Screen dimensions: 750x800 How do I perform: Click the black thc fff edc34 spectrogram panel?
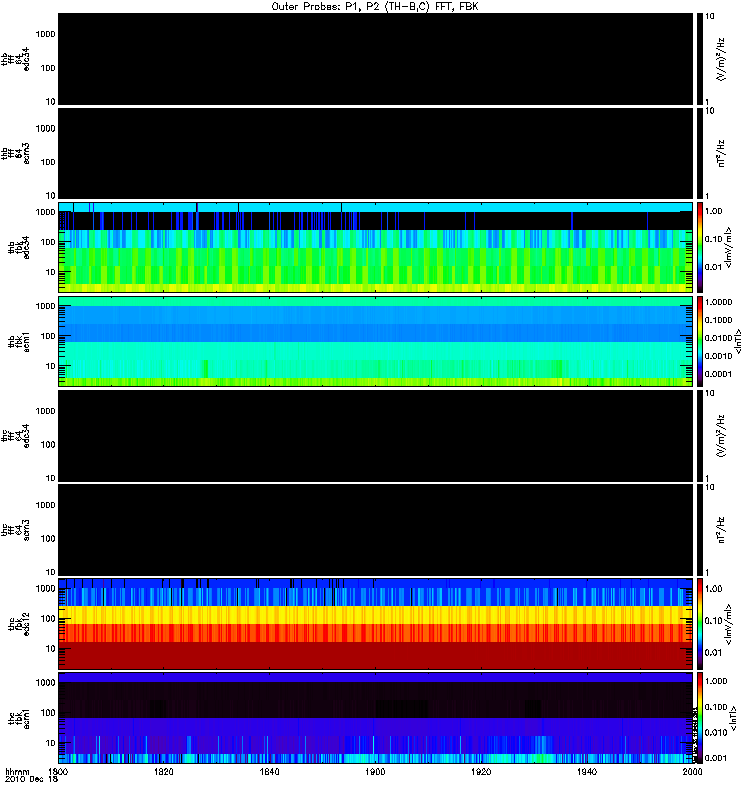click(x=376, y=436)
